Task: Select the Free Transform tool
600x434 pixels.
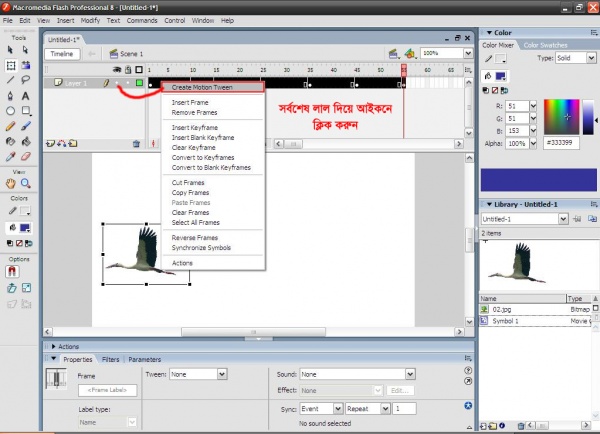Action: coord(11,65)
